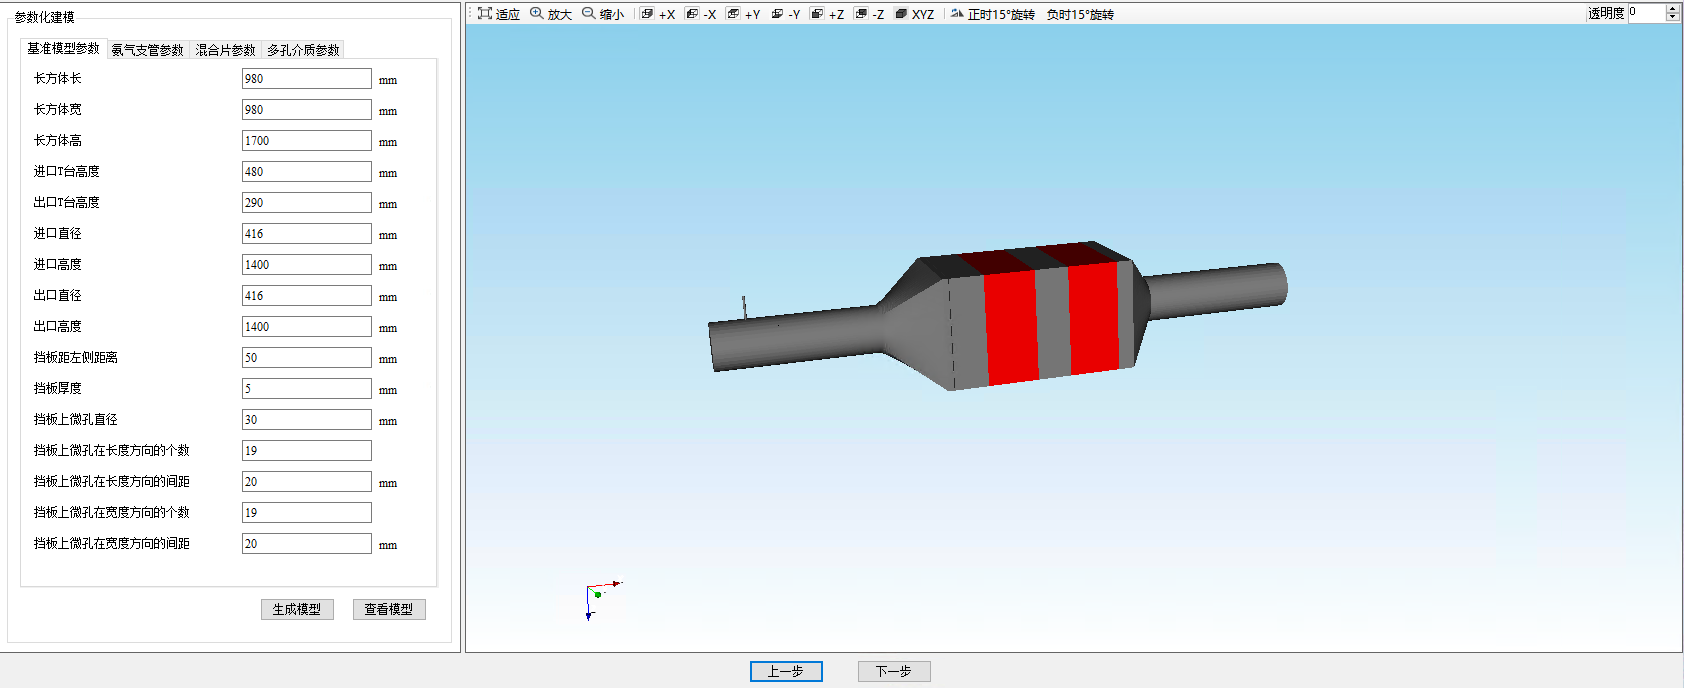Click the 挡板厚度 input field
Screen dimensions: 1684x690
(307, 389)
